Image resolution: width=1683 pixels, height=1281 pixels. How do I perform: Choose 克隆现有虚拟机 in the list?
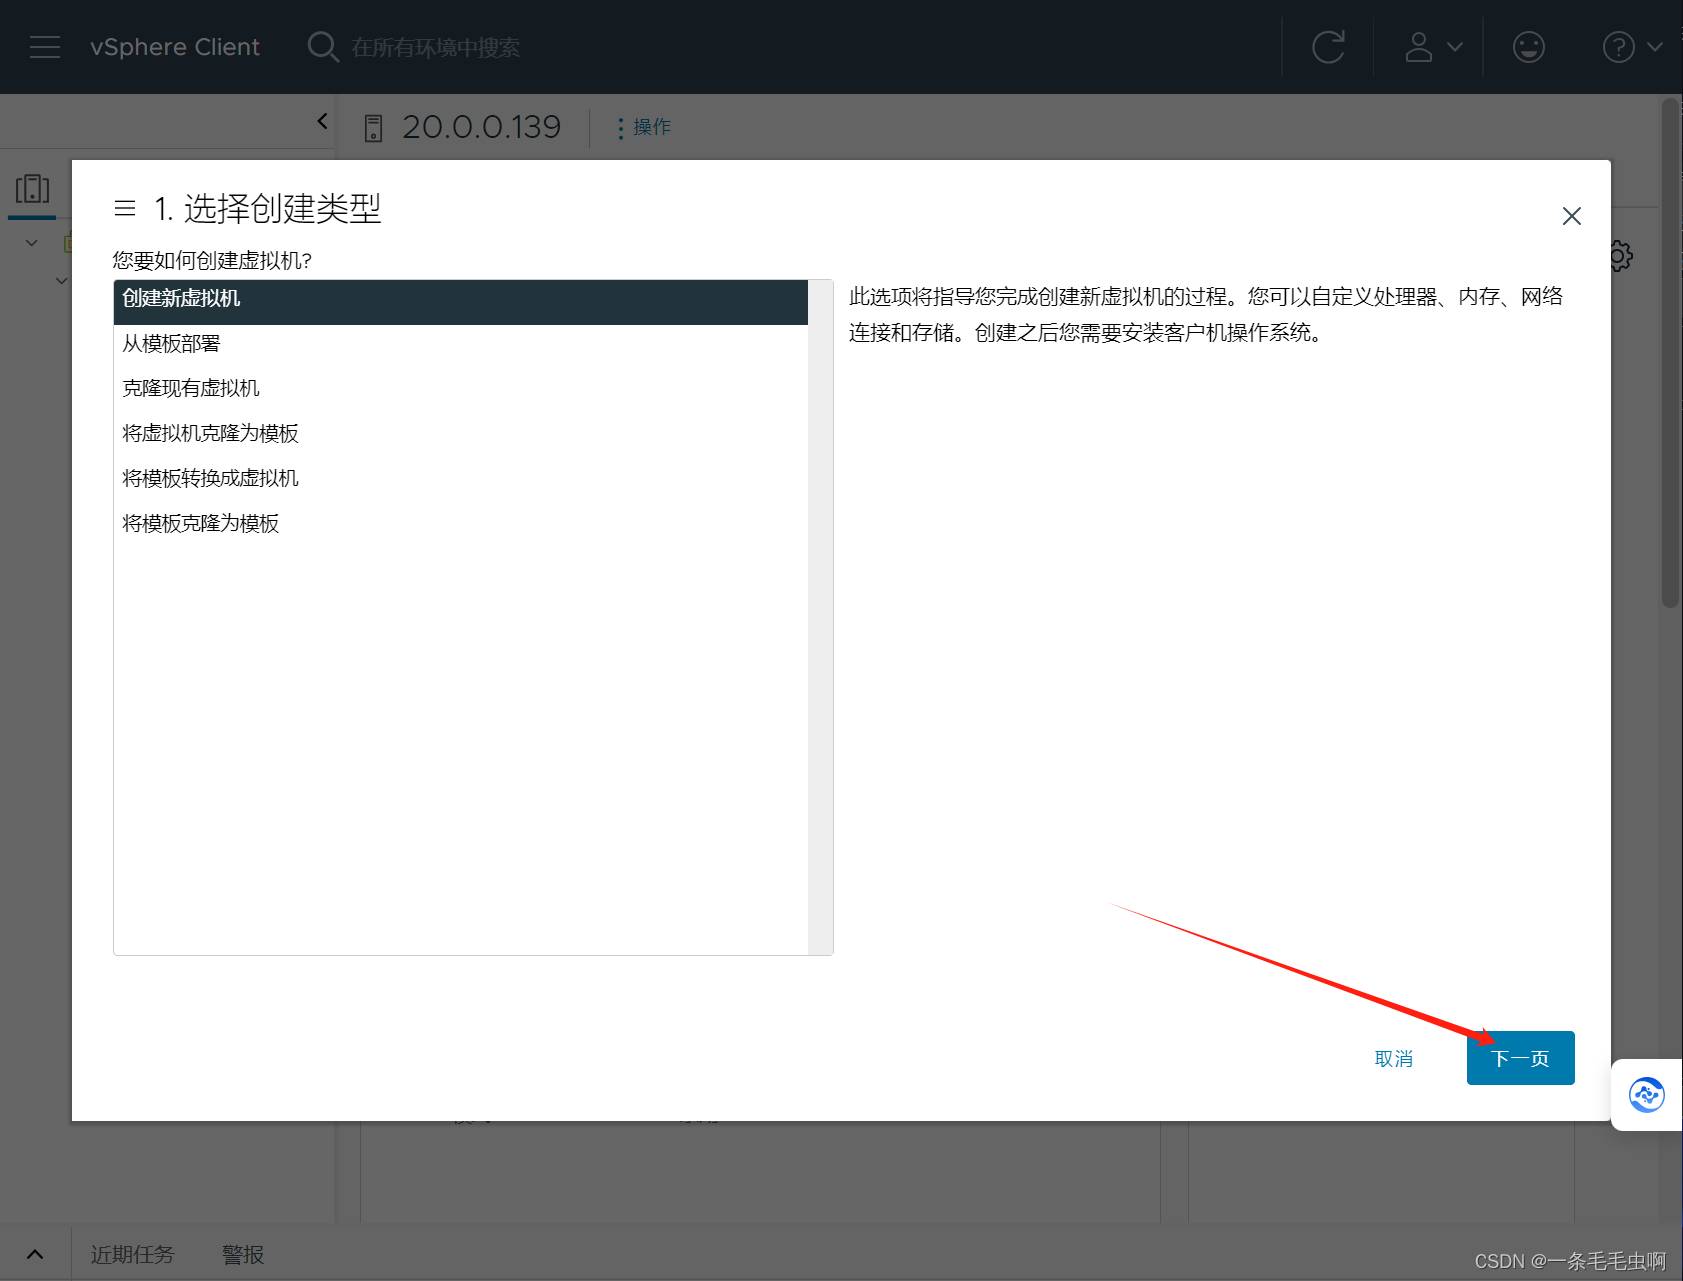191,389
